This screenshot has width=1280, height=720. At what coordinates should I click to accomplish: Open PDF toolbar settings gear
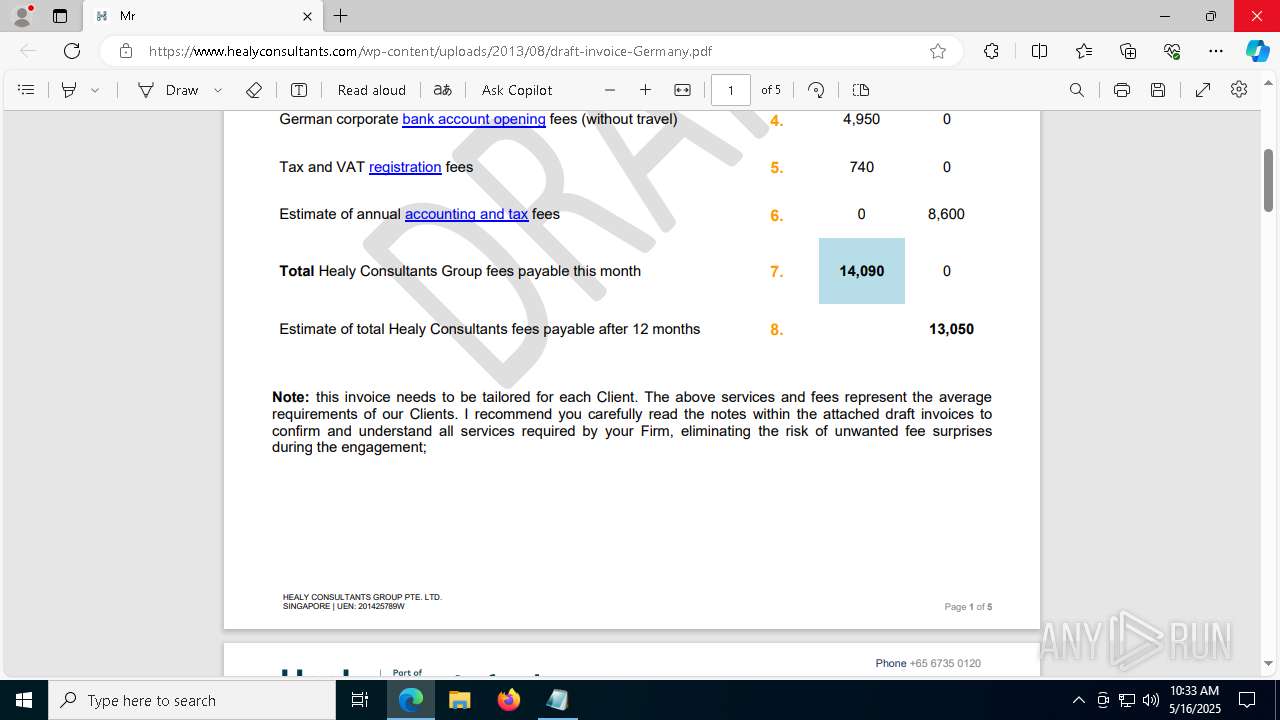pyautogui.click(x=1239, y=90)
